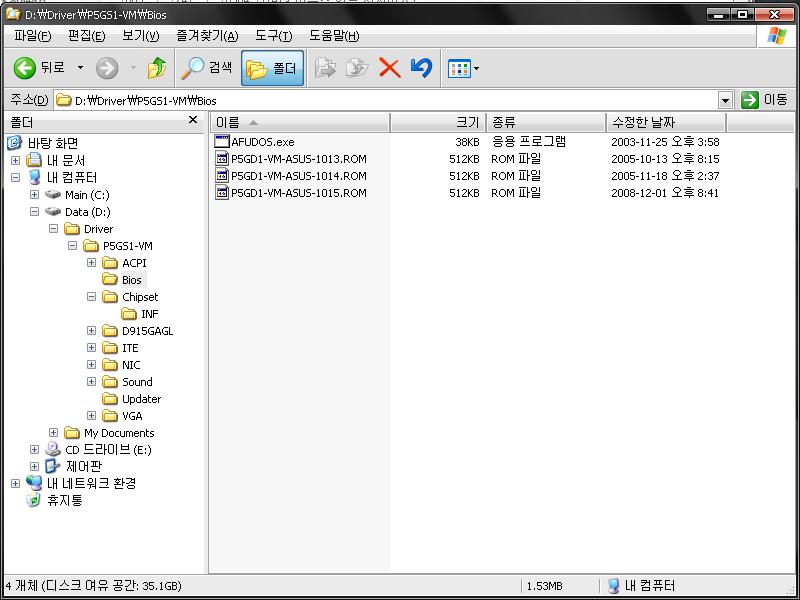800x600 pixels.
Task: Click the 내 컴퓨터 computer icon in tree
Action: click(x=34, y=177)
